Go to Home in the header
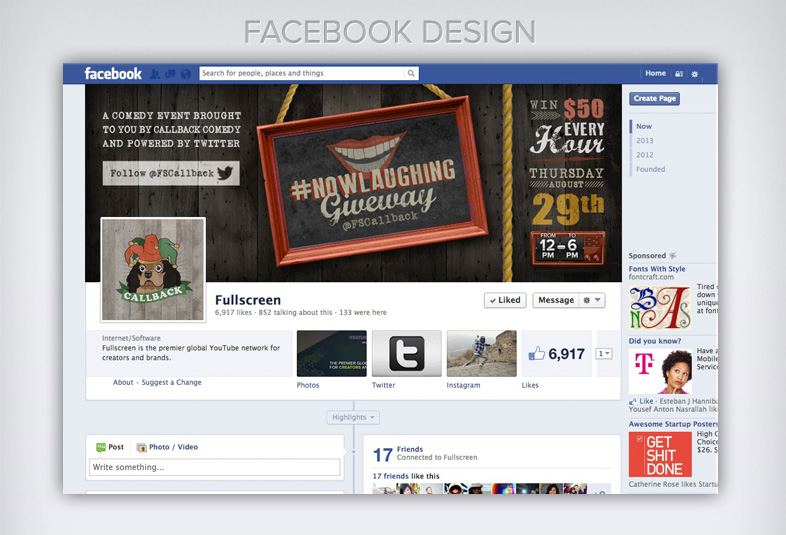This screenshot has height=535, width=786. [x=655, y=73]
